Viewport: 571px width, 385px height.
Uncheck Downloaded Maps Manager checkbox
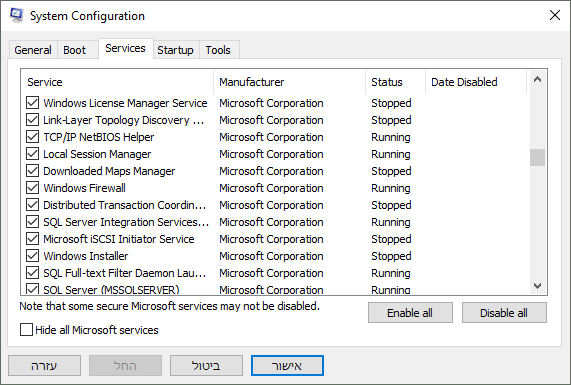click(x=32, y=171)
